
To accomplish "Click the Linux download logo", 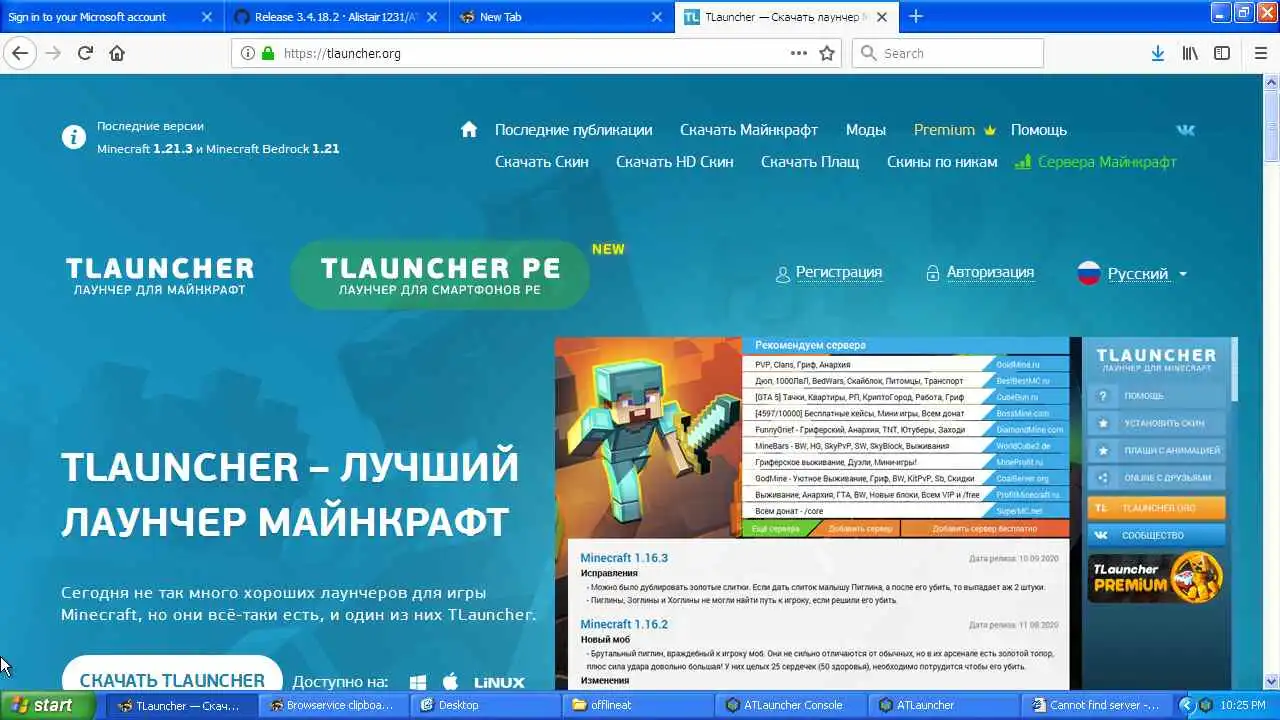I will point(499,682).
